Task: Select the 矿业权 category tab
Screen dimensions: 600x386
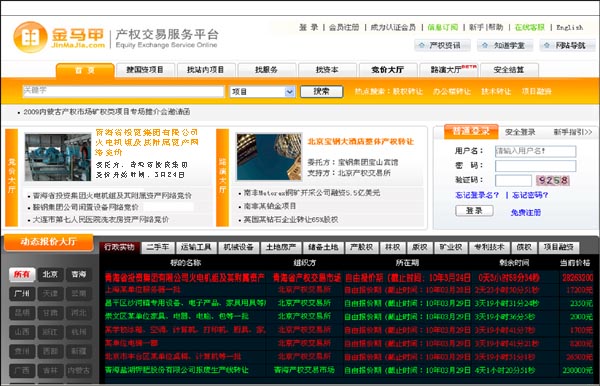Action: (x=451, y=247)
